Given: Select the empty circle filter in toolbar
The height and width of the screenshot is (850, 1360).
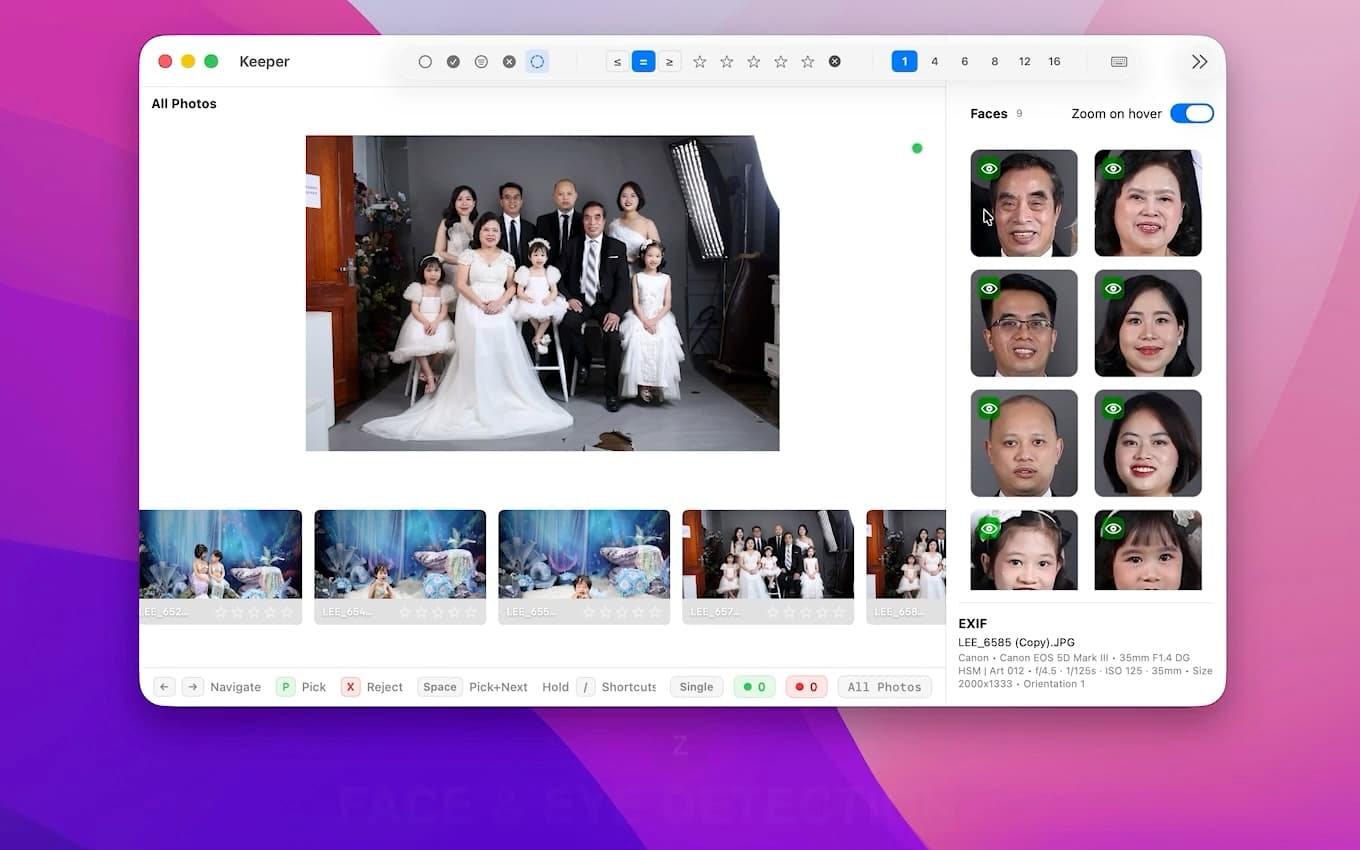Looking at the screenshot, I should tap(425, 62).
